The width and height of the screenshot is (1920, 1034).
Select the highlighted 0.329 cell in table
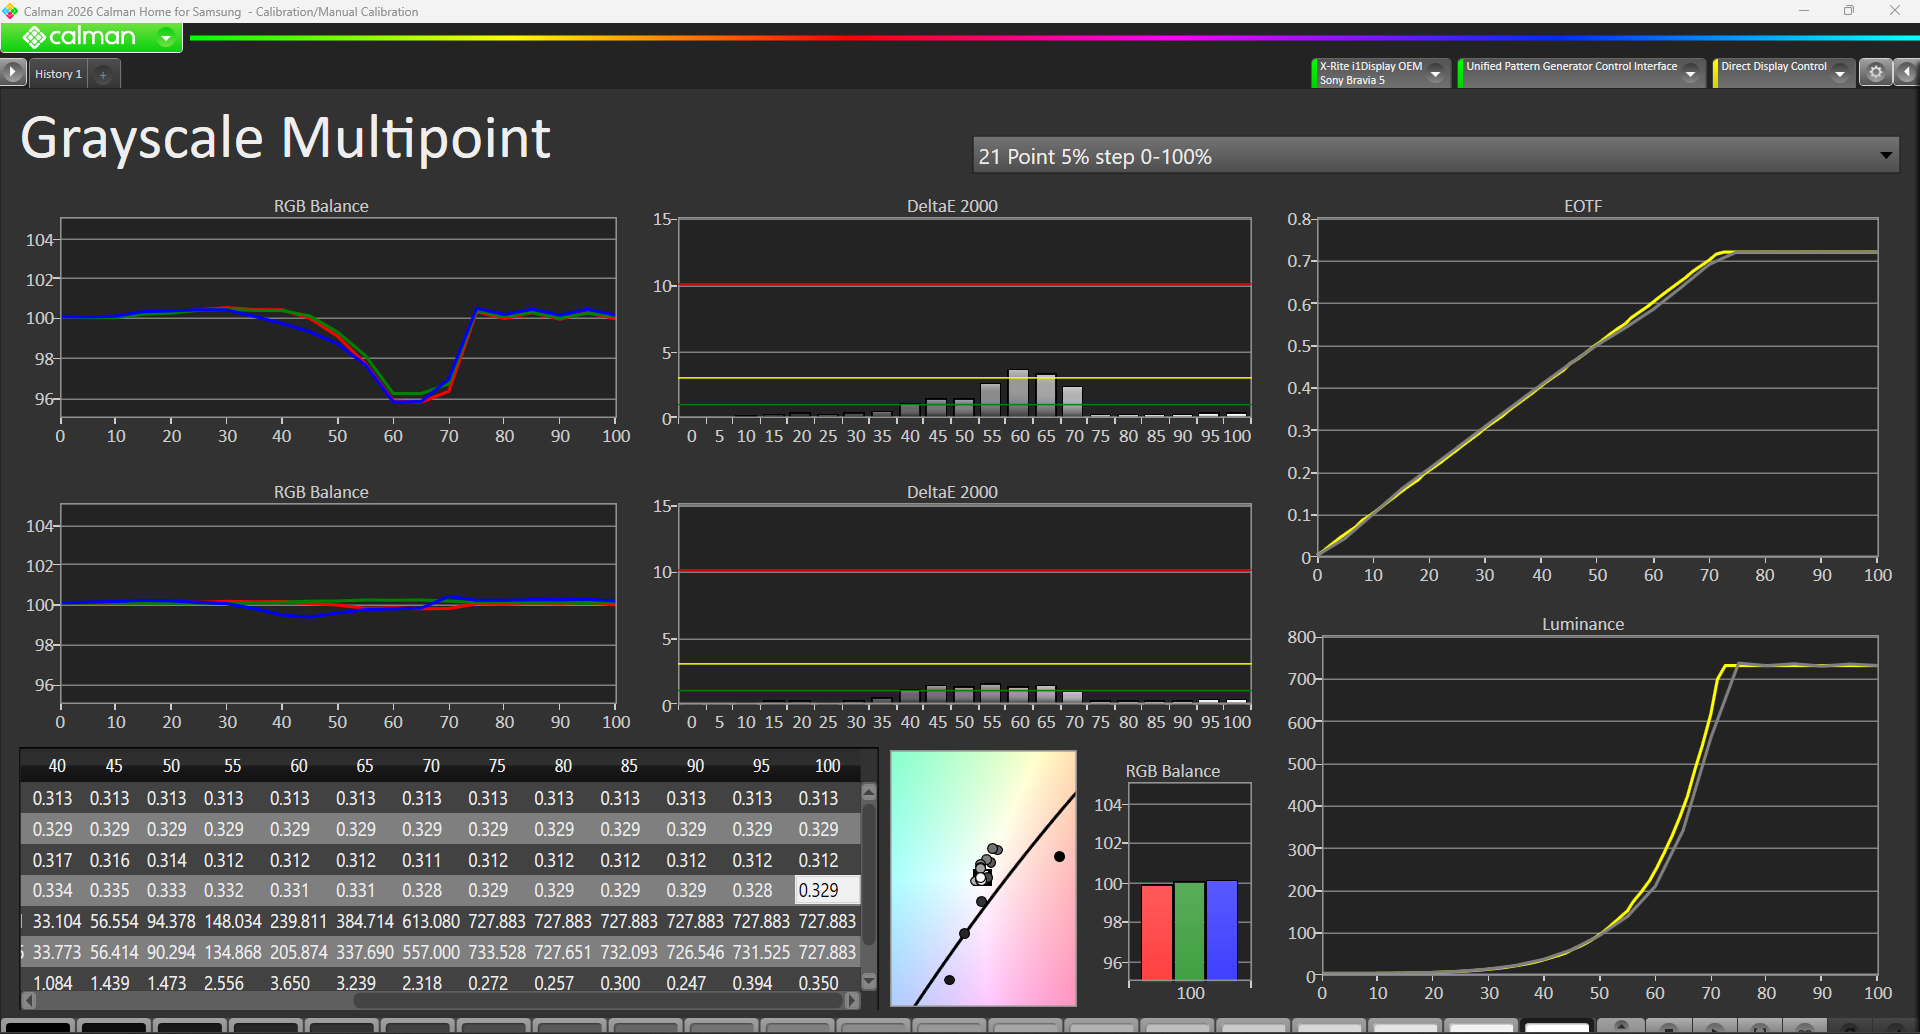[826, 890]
